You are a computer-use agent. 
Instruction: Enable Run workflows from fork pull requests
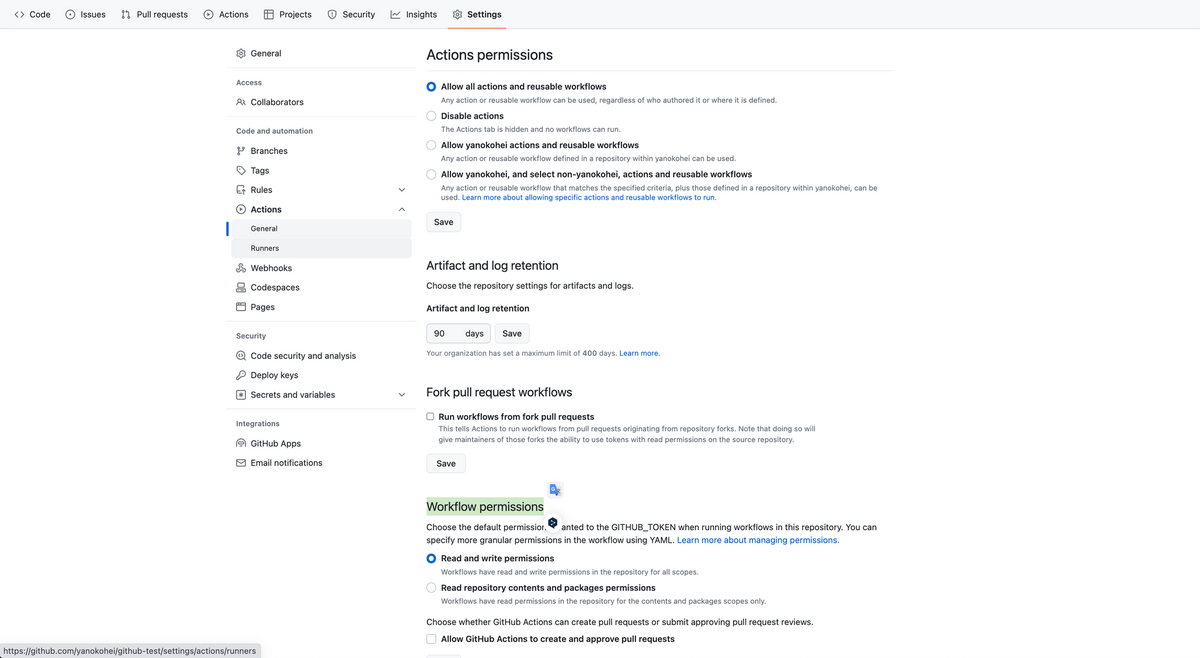click(430, 416)
